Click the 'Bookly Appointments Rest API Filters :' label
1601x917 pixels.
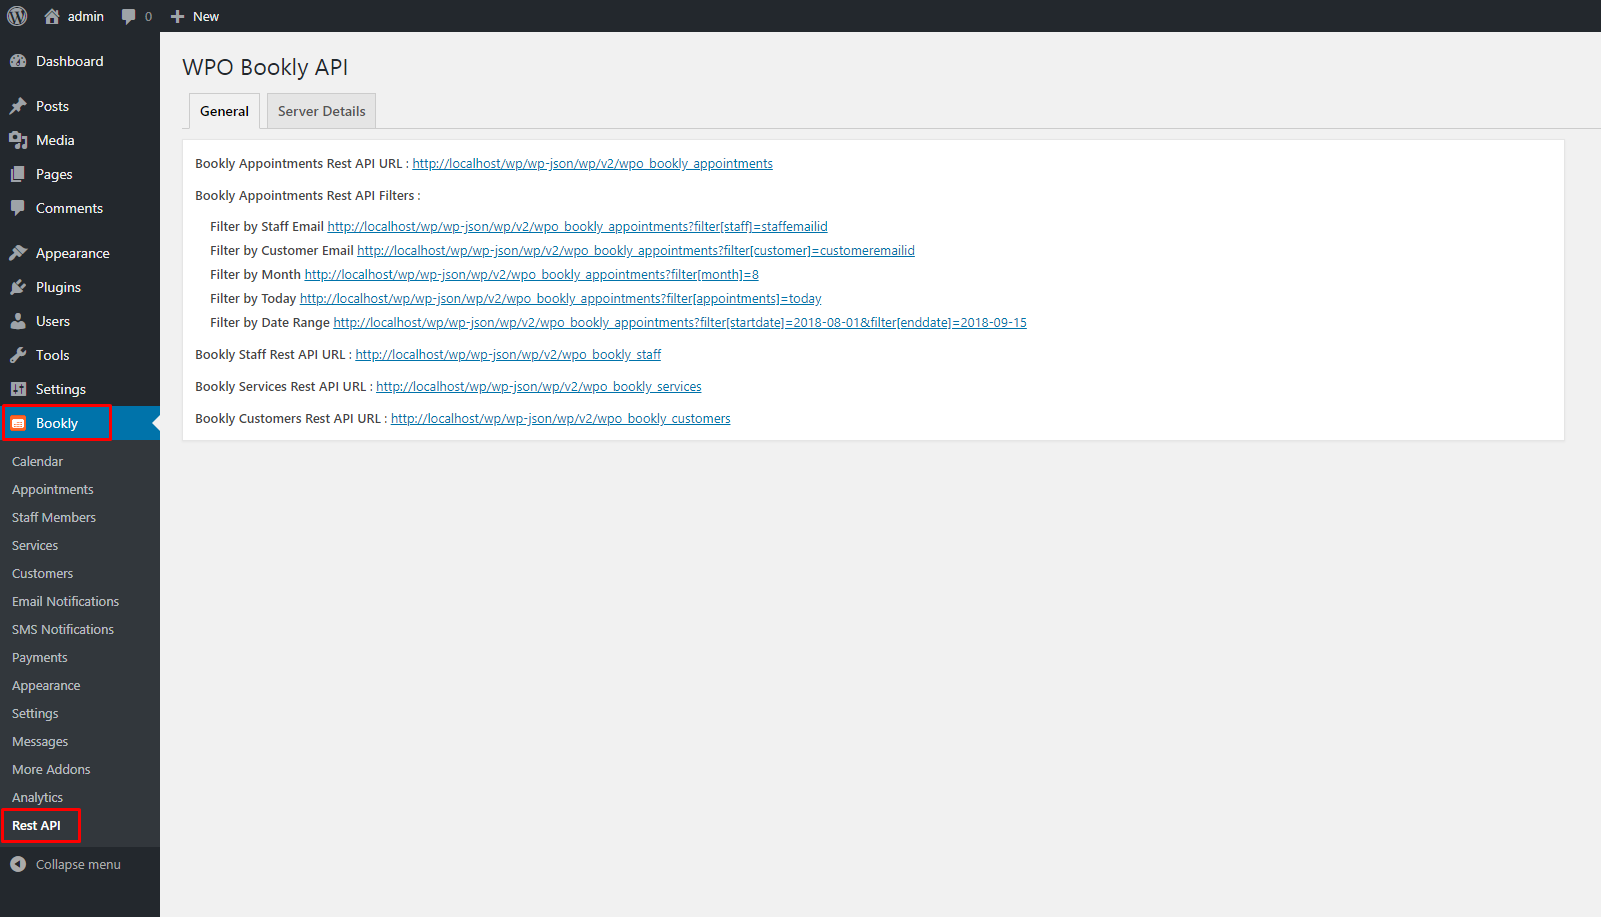[x=308, y=195]
